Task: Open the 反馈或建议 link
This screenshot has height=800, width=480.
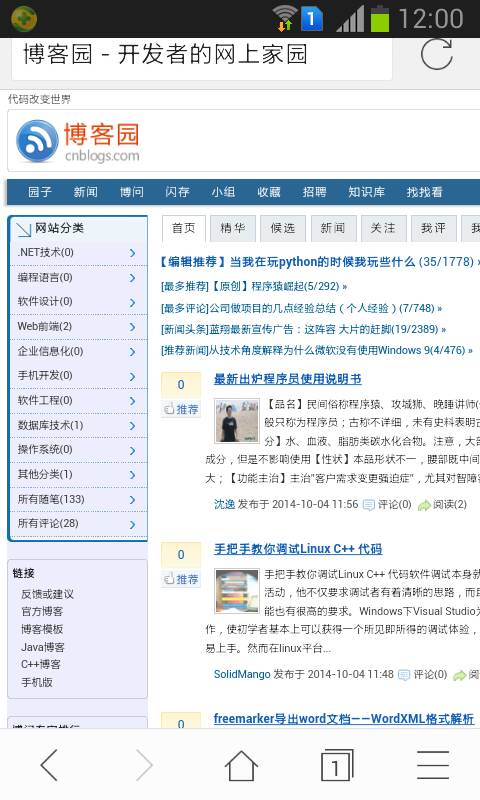Action: click(47, 594)
